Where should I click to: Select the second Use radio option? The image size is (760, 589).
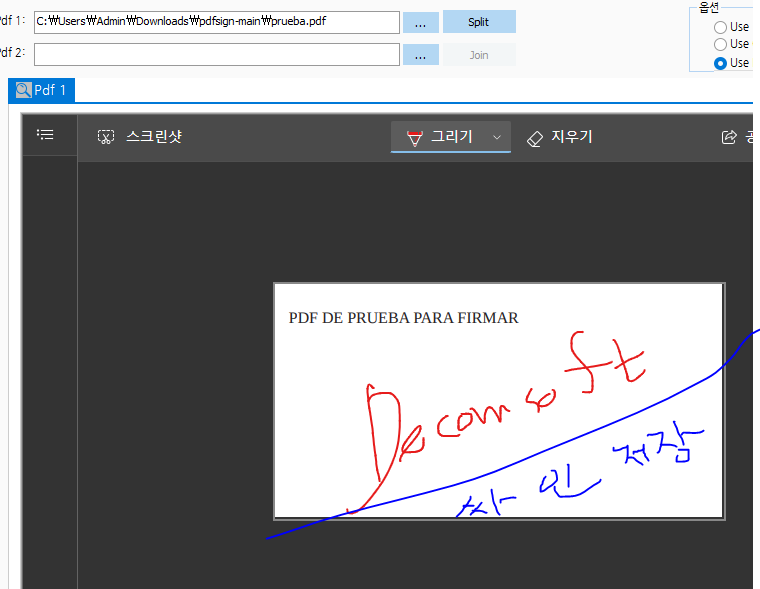(x=720, y=45)
